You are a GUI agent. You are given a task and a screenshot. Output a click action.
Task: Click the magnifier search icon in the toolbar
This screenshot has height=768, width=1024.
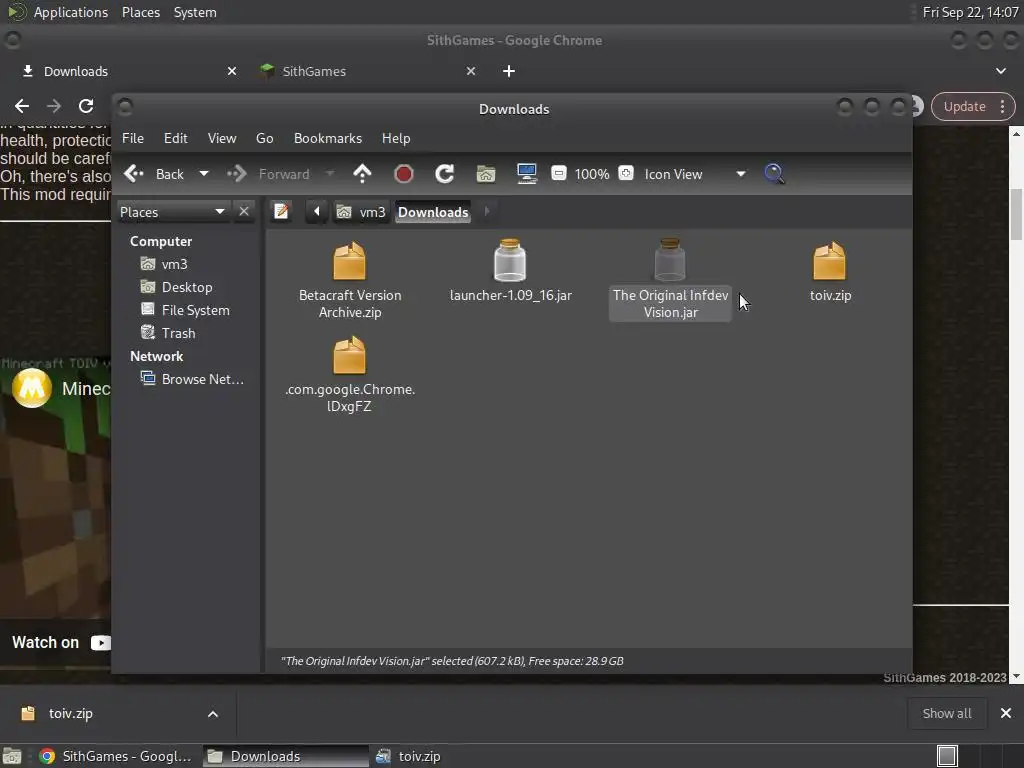click(774, 174)
